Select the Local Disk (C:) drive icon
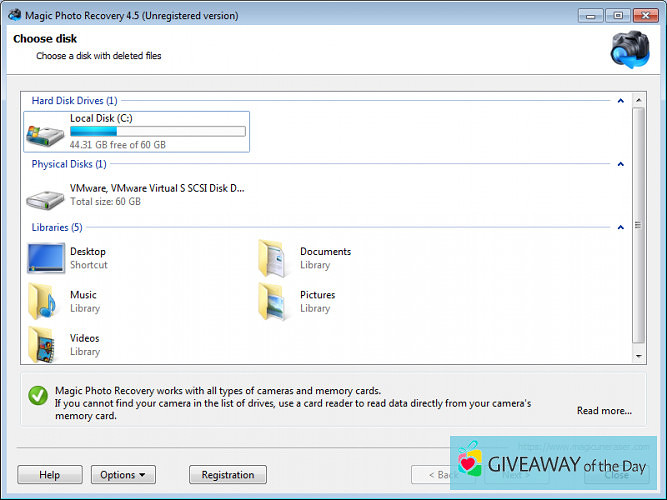This screenshot has width=667, height=500. [x=46, y=133]
